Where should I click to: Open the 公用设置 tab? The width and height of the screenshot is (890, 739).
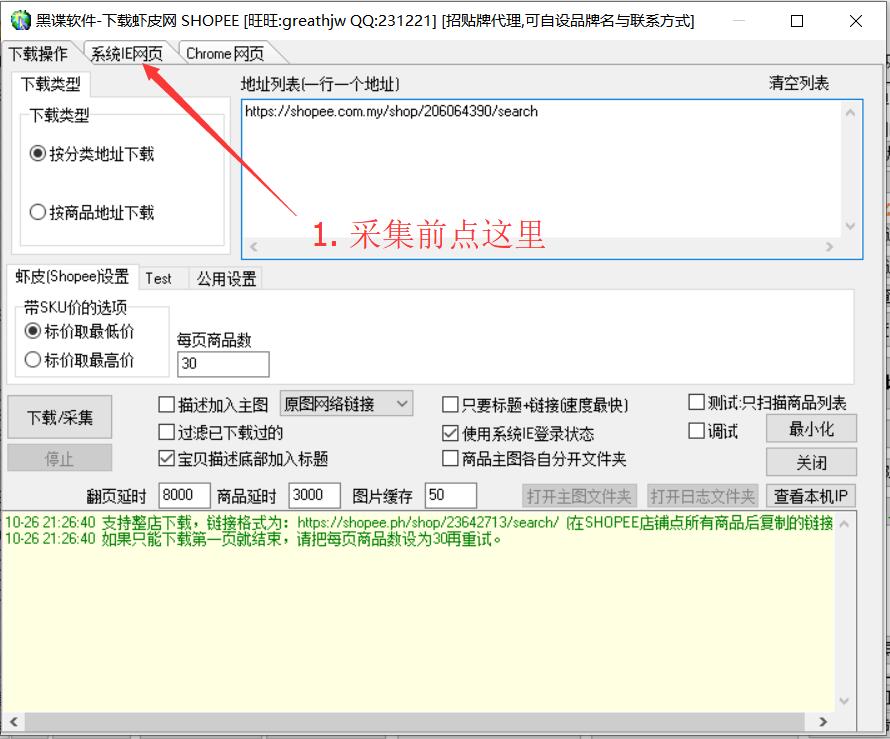pos(226,279)
